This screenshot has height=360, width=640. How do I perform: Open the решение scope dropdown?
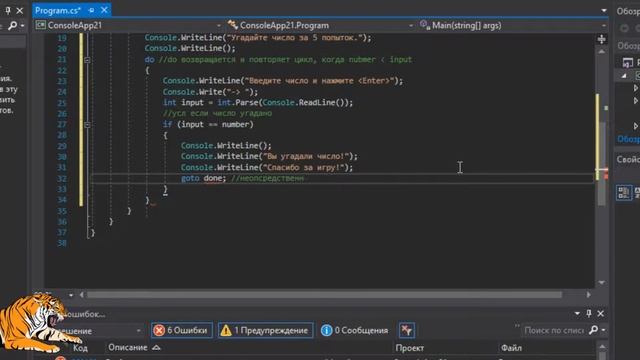tap(139, 331)
